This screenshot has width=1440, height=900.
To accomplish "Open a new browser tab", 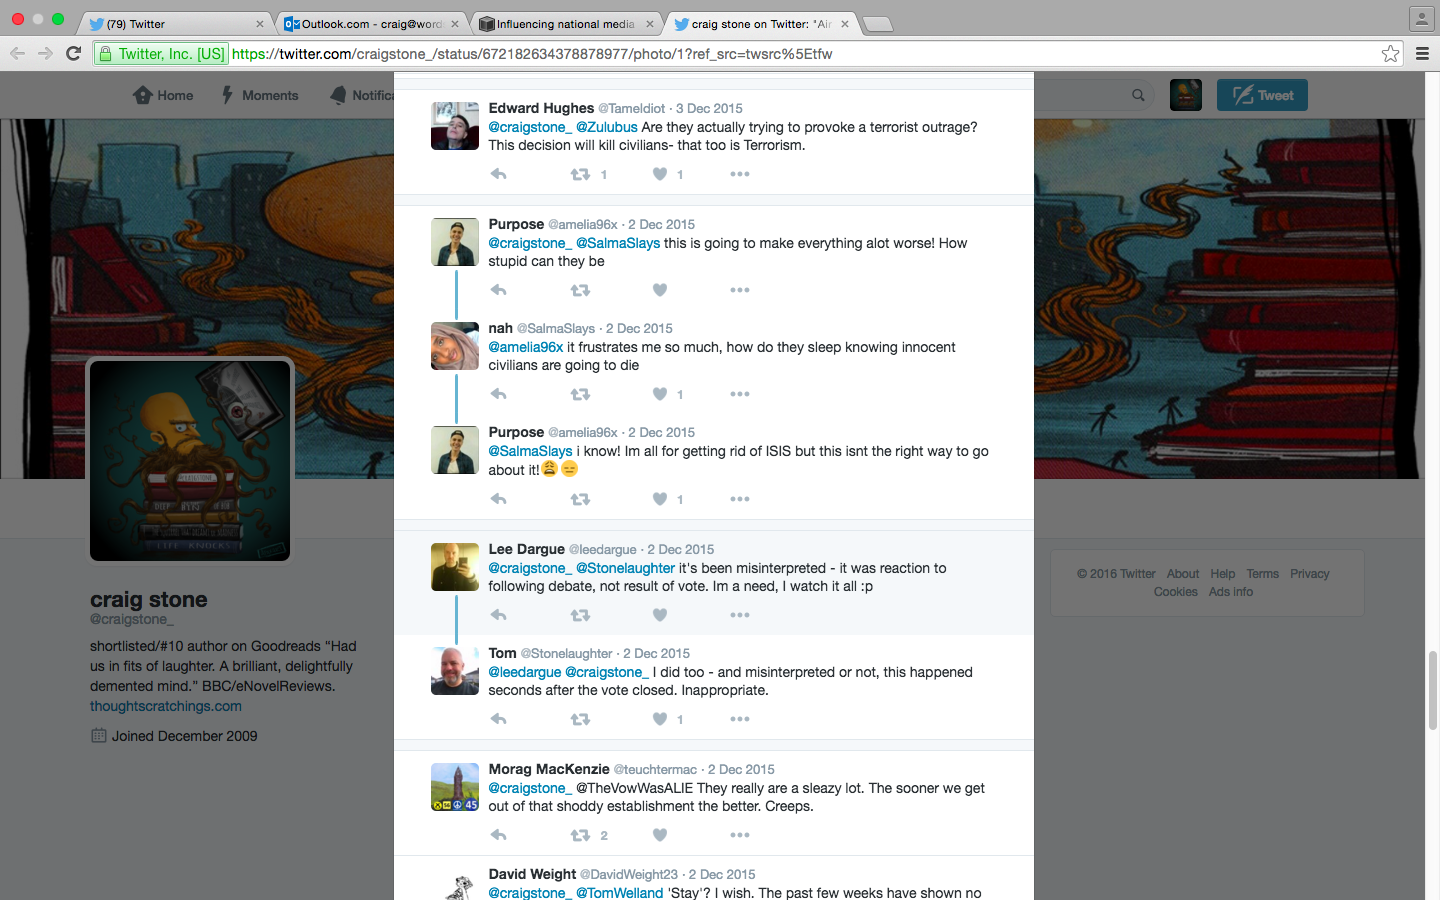I will point(877,24).
